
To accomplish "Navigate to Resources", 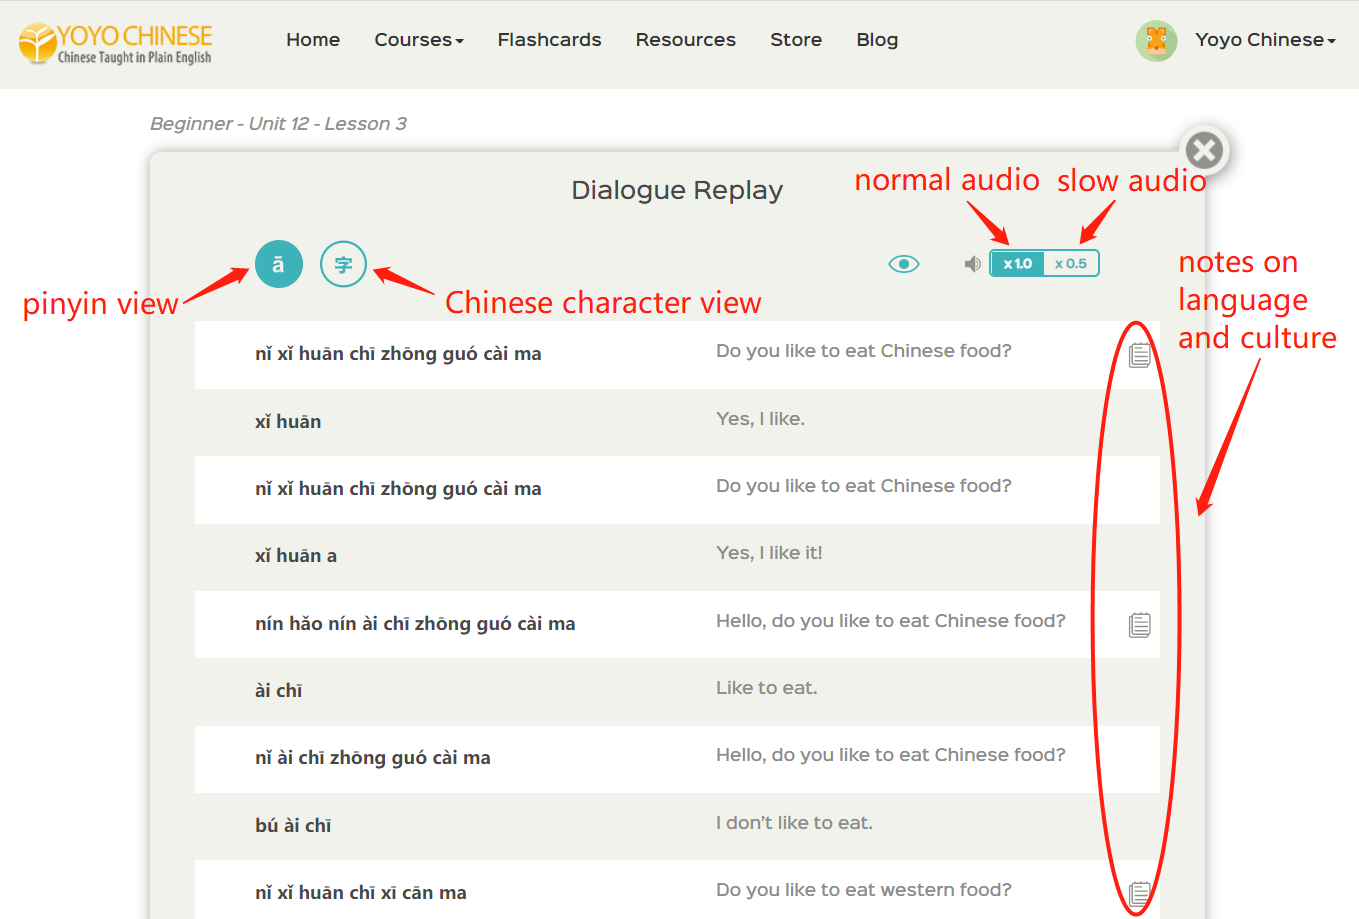I will click(685, 40).
